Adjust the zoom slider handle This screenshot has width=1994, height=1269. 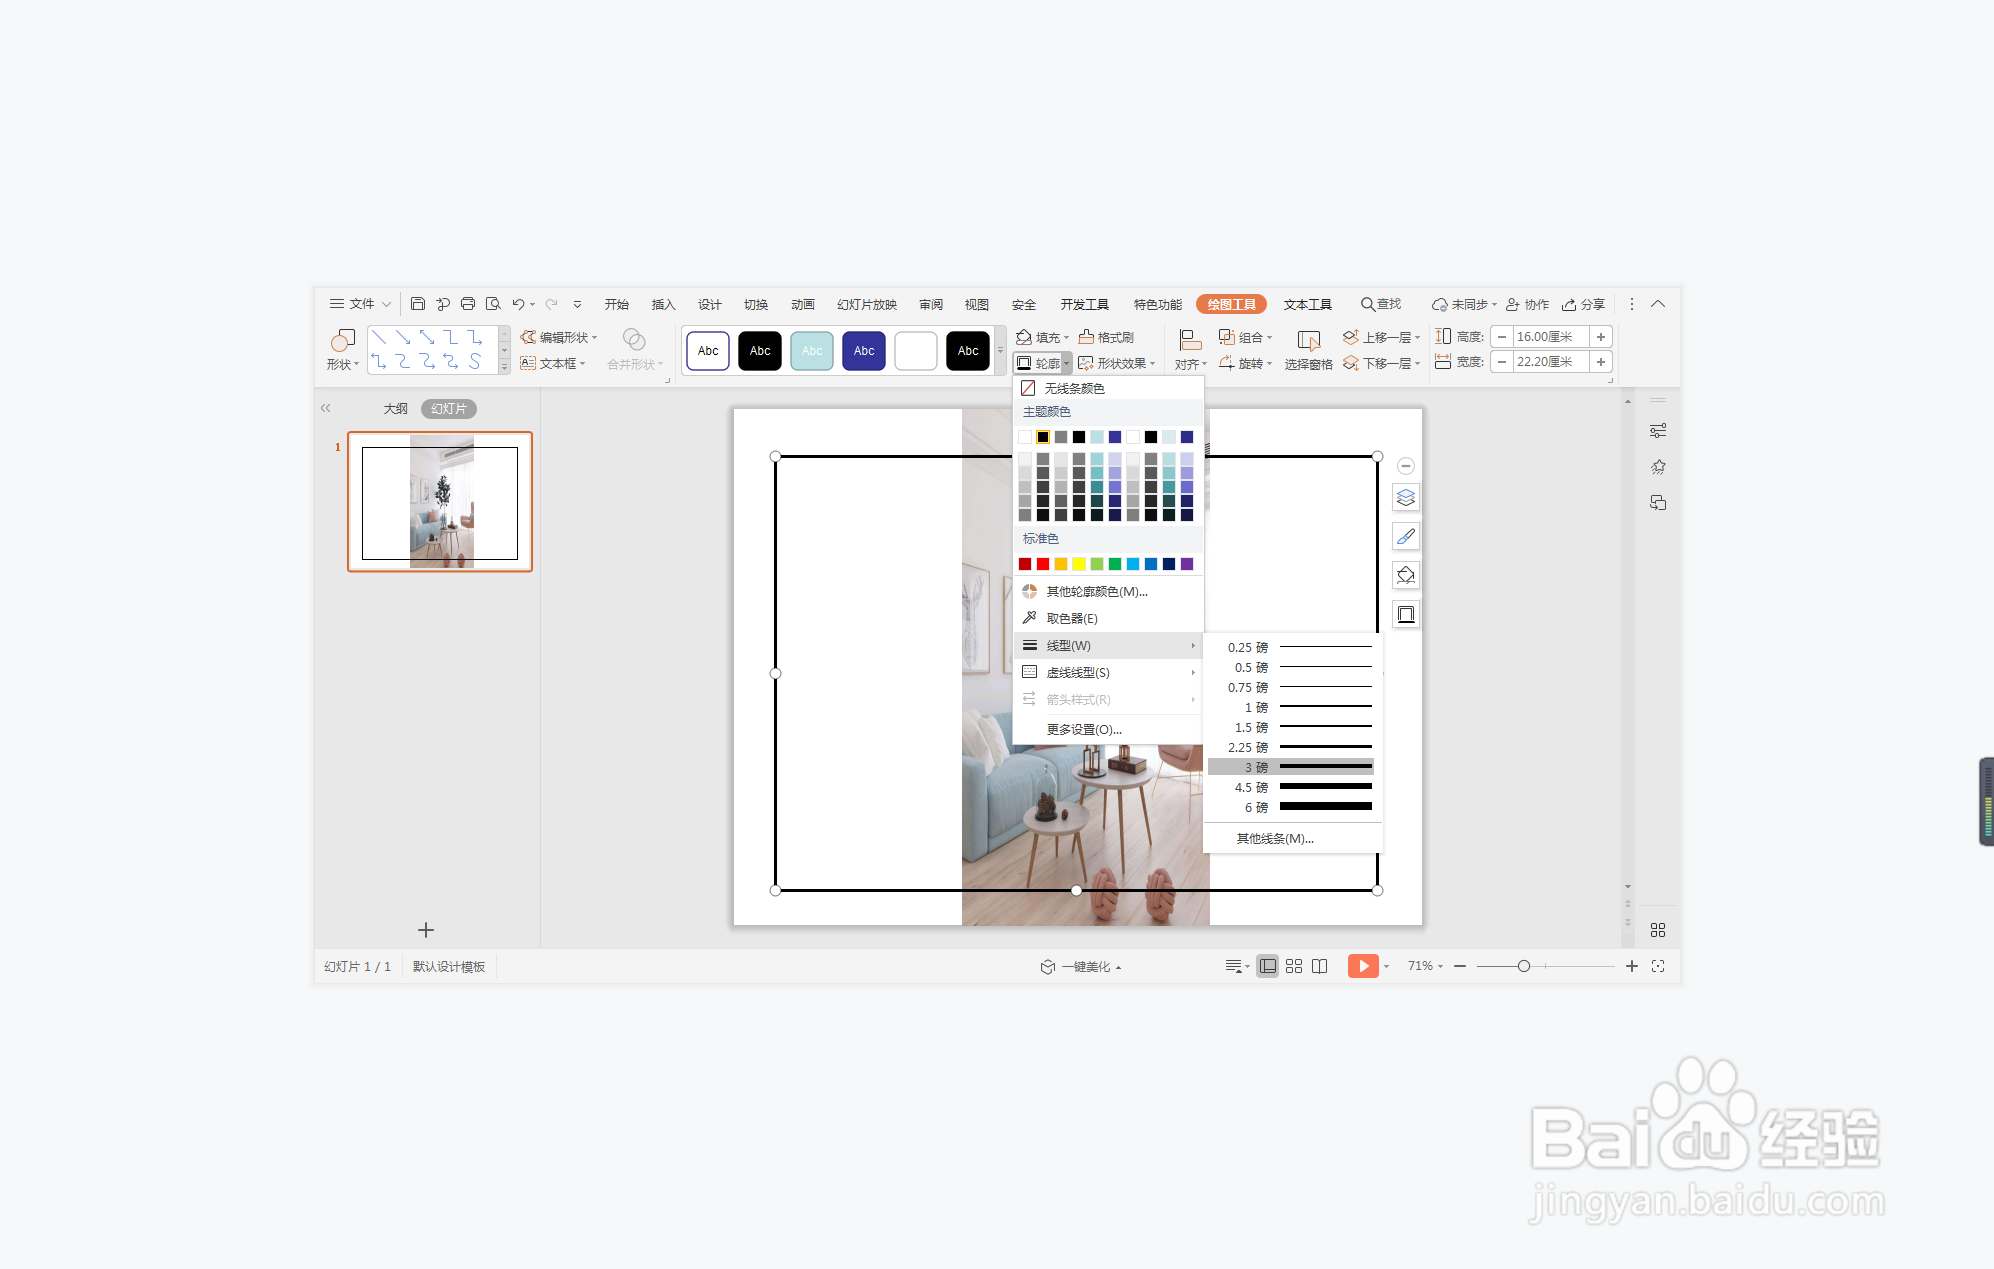[1524, 966]
